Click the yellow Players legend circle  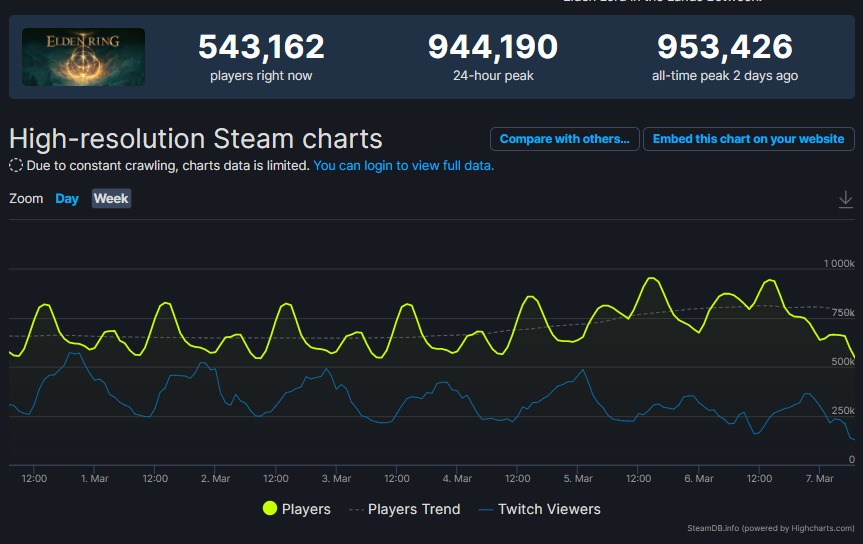(270, 508)
